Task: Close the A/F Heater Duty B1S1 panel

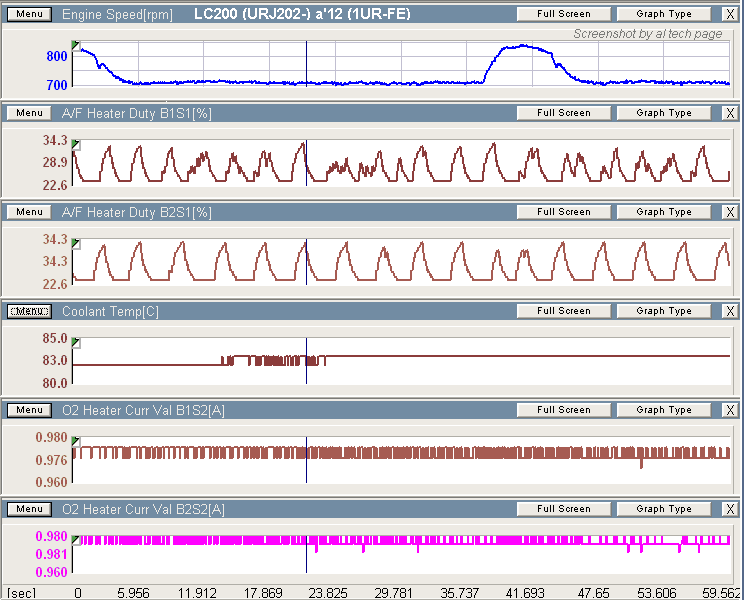Action: click(730, 113)
